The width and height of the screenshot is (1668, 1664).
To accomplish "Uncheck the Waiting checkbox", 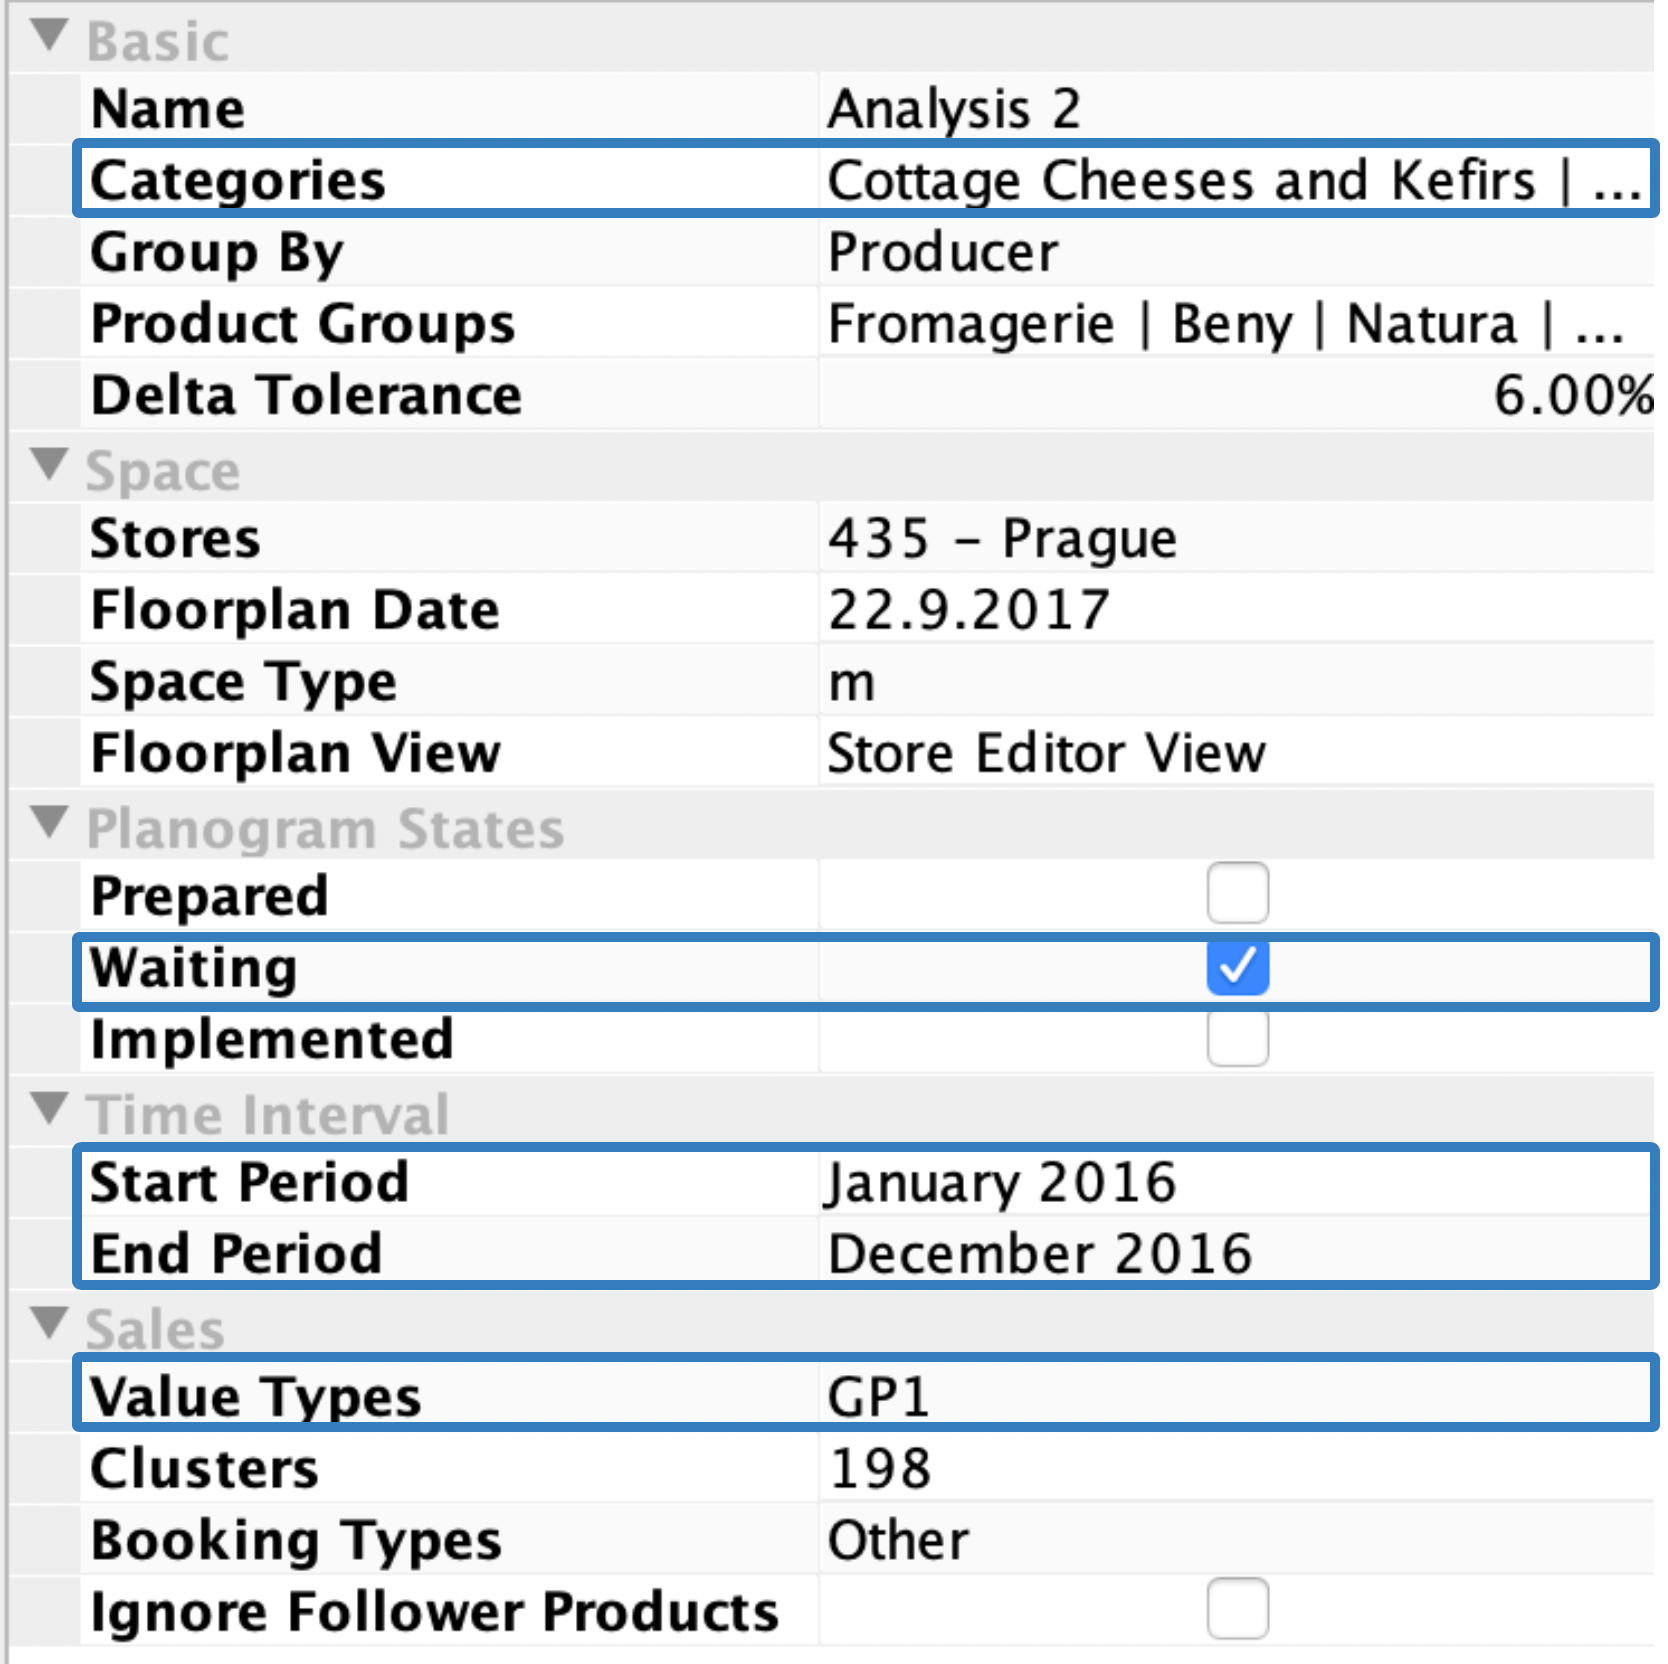I will pyautogui.click(x=1237, y=967).
